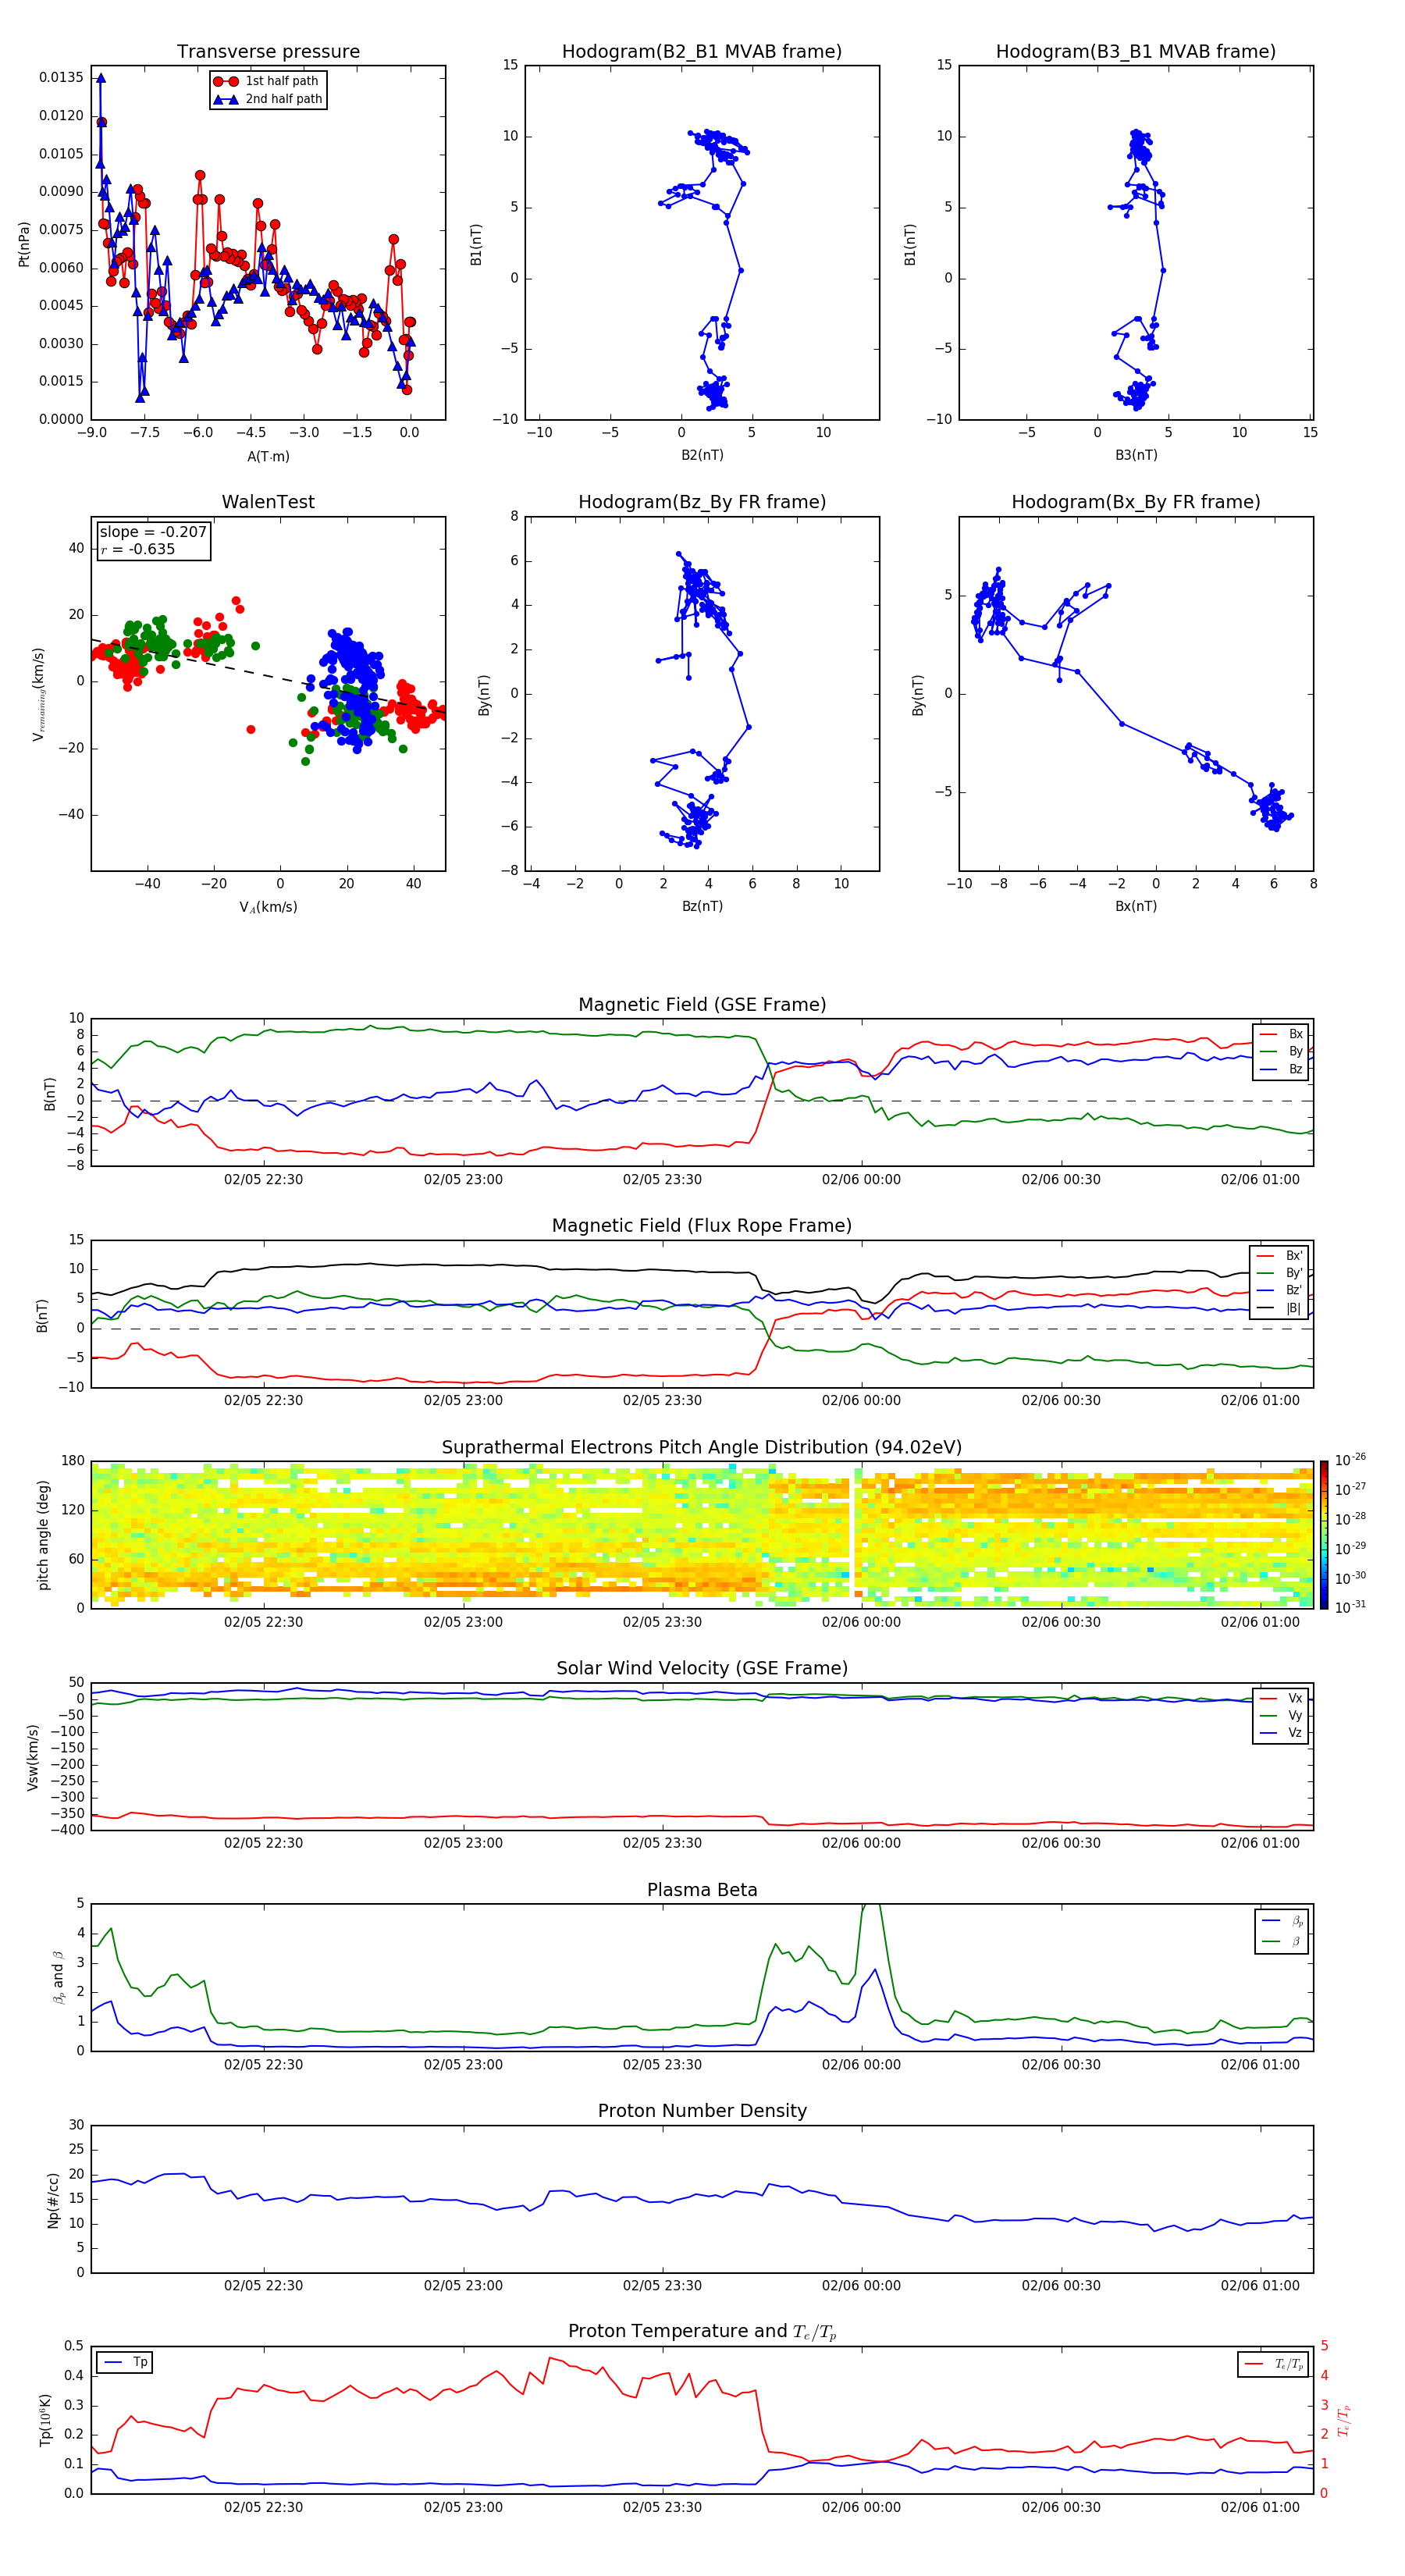The width and height of the screenshot is (1405, 2576).
Task: Click the "-400" tick on Solar Wind Velocity axis
Action: click(x=68, y=1830)
